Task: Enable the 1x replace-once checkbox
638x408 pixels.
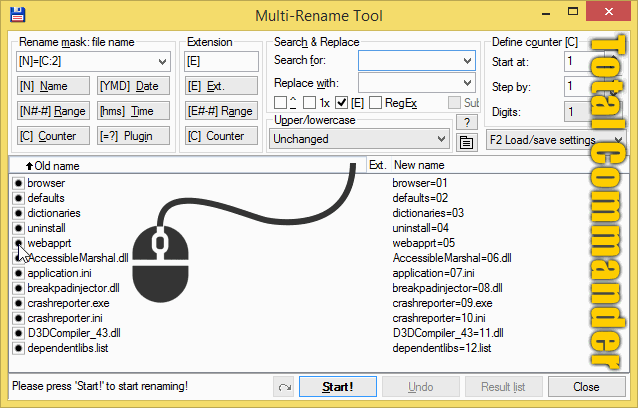Action: pyautogui.click(x=309, y=103)
